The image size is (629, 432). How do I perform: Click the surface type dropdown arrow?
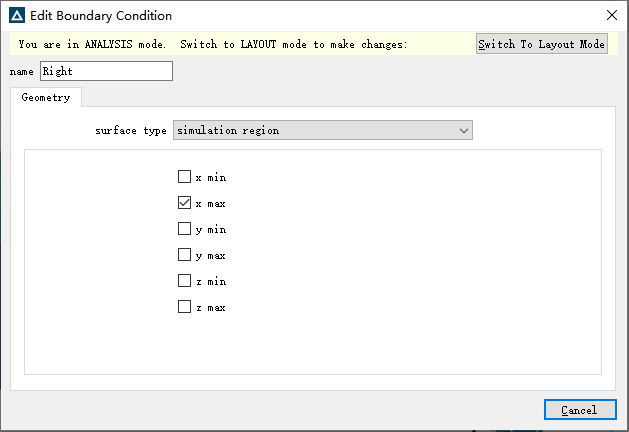464,131
